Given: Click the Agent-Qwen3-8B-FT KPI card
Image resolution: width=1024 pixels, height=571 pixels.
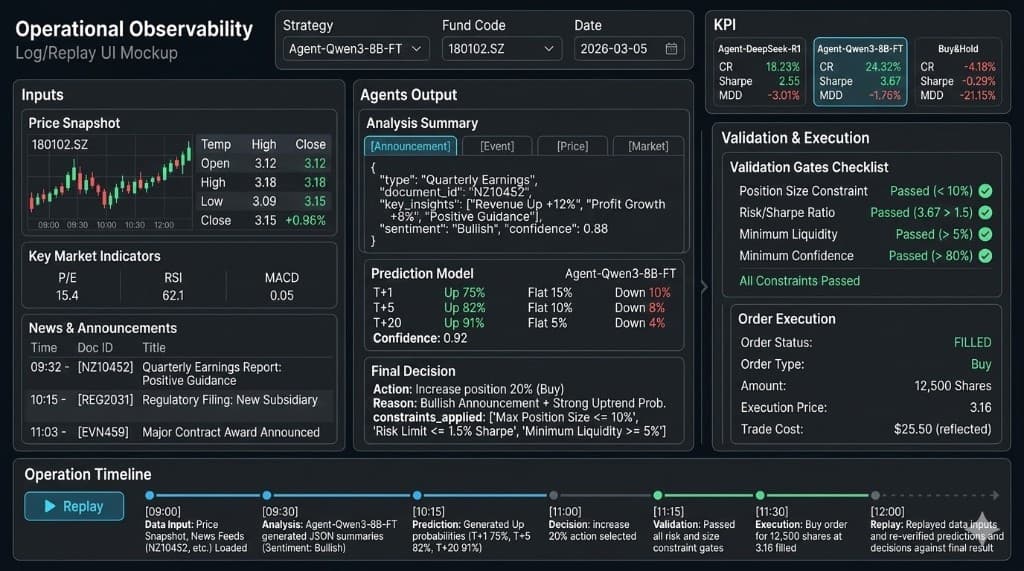Looking at the screenshot, I should click(x=860, y=72).
